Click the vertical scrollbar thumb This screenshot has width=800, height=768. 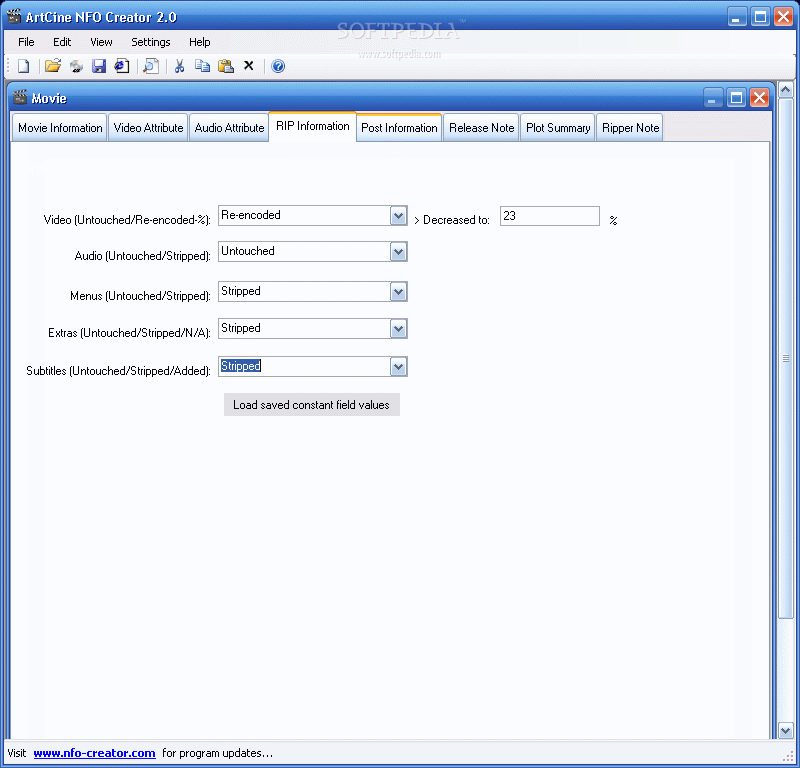point(786,358)
